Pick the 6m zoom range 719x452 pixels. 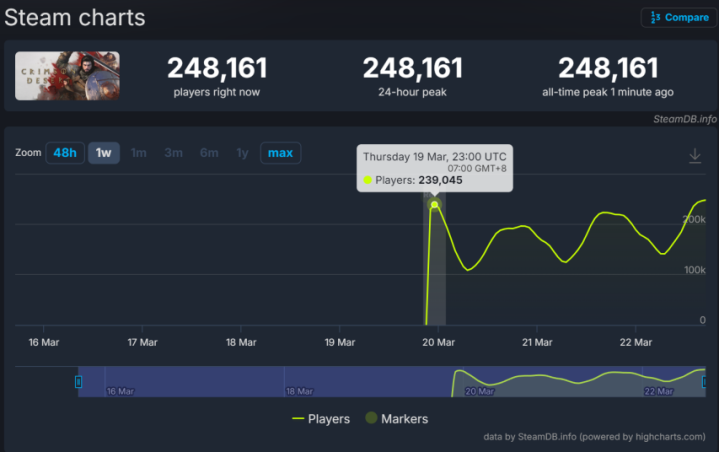pyautogui.click(x=209, y=153)
